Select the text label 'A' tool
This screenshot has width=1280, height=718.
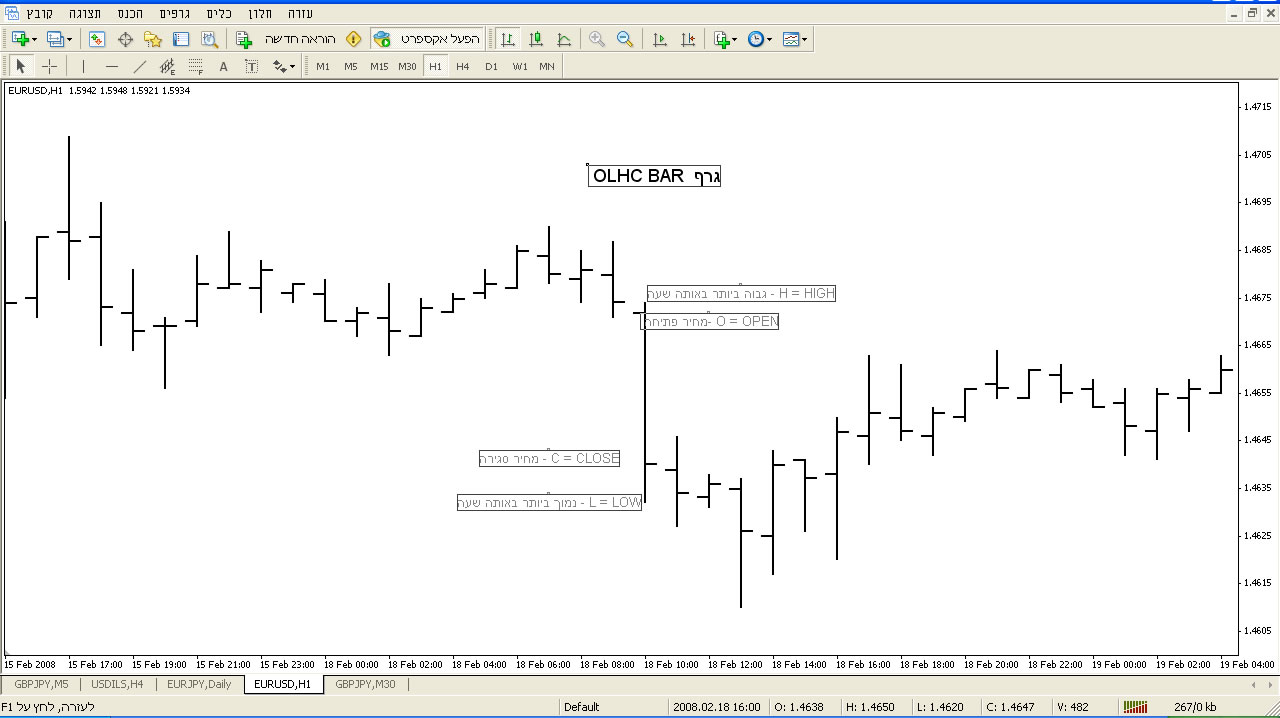(223, 67)
